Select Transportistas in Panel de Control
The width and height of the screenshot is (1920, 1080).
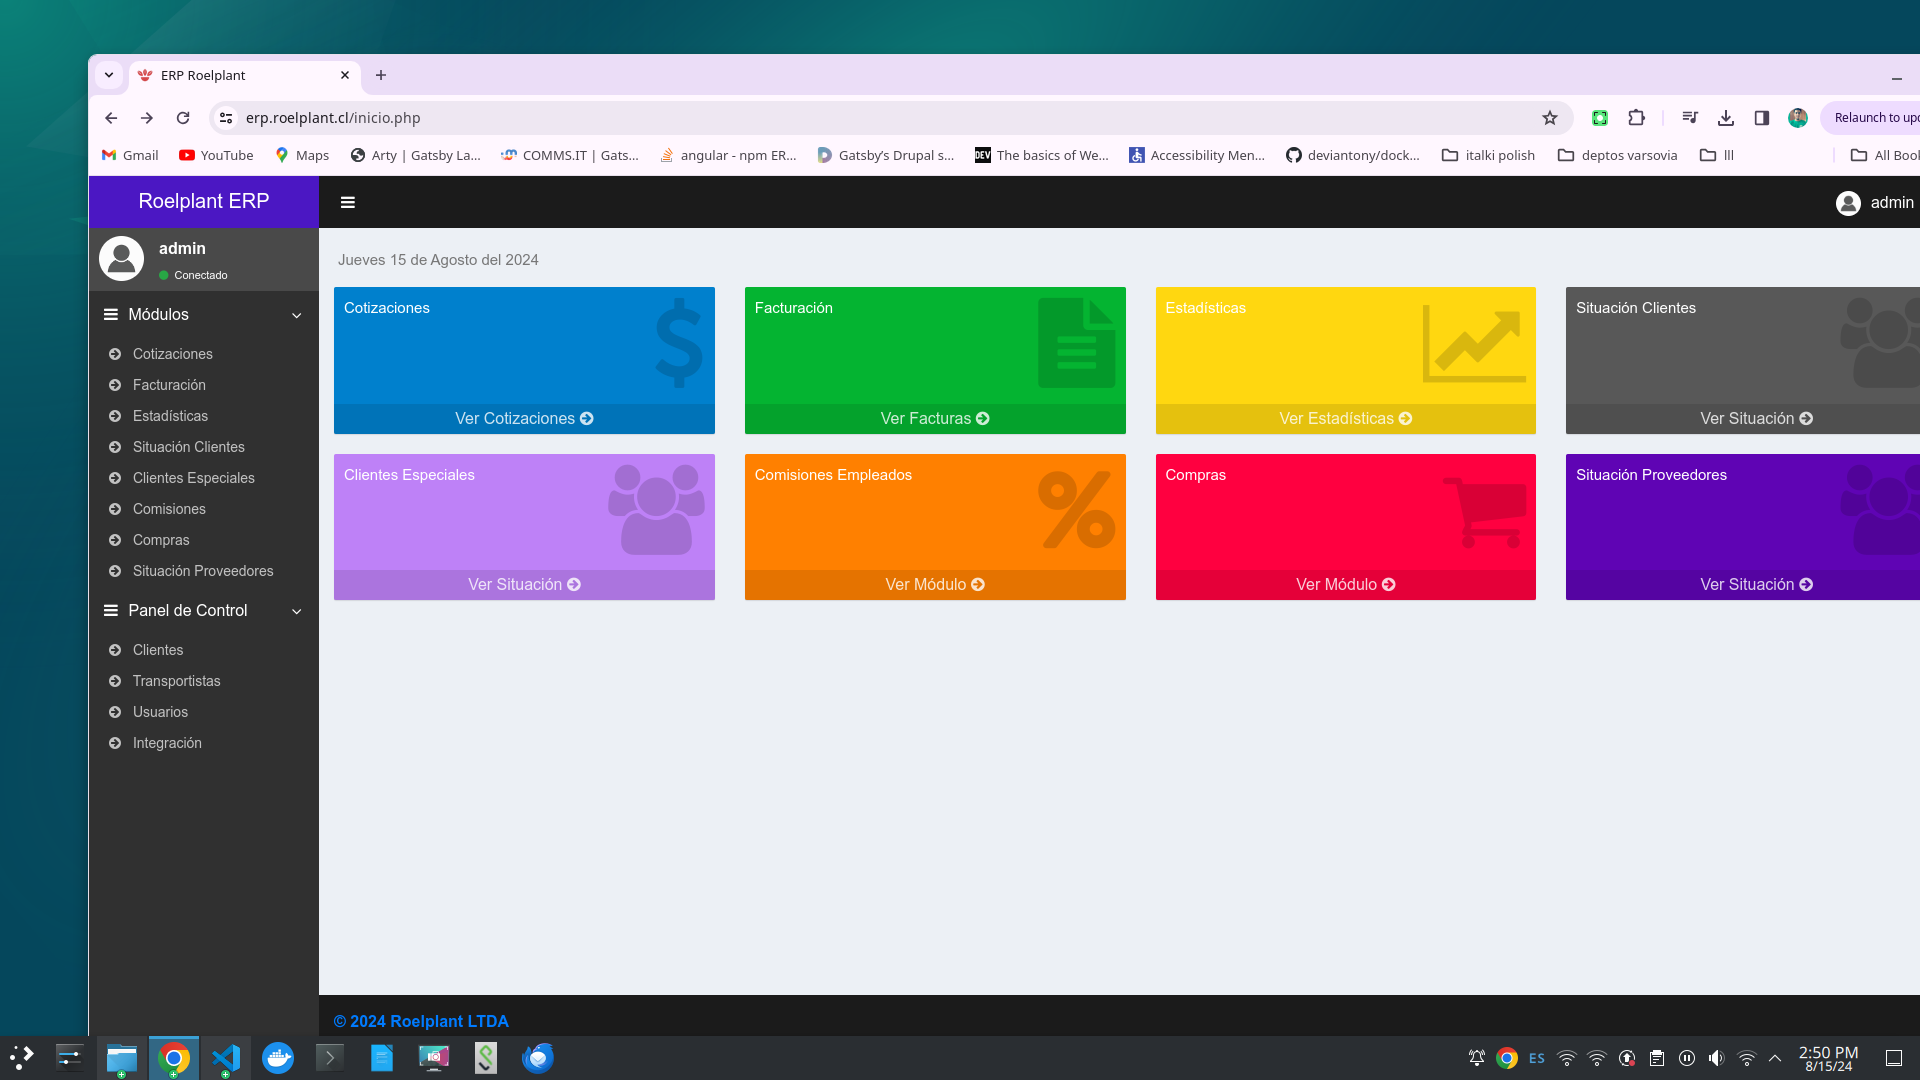click(176, 681)
